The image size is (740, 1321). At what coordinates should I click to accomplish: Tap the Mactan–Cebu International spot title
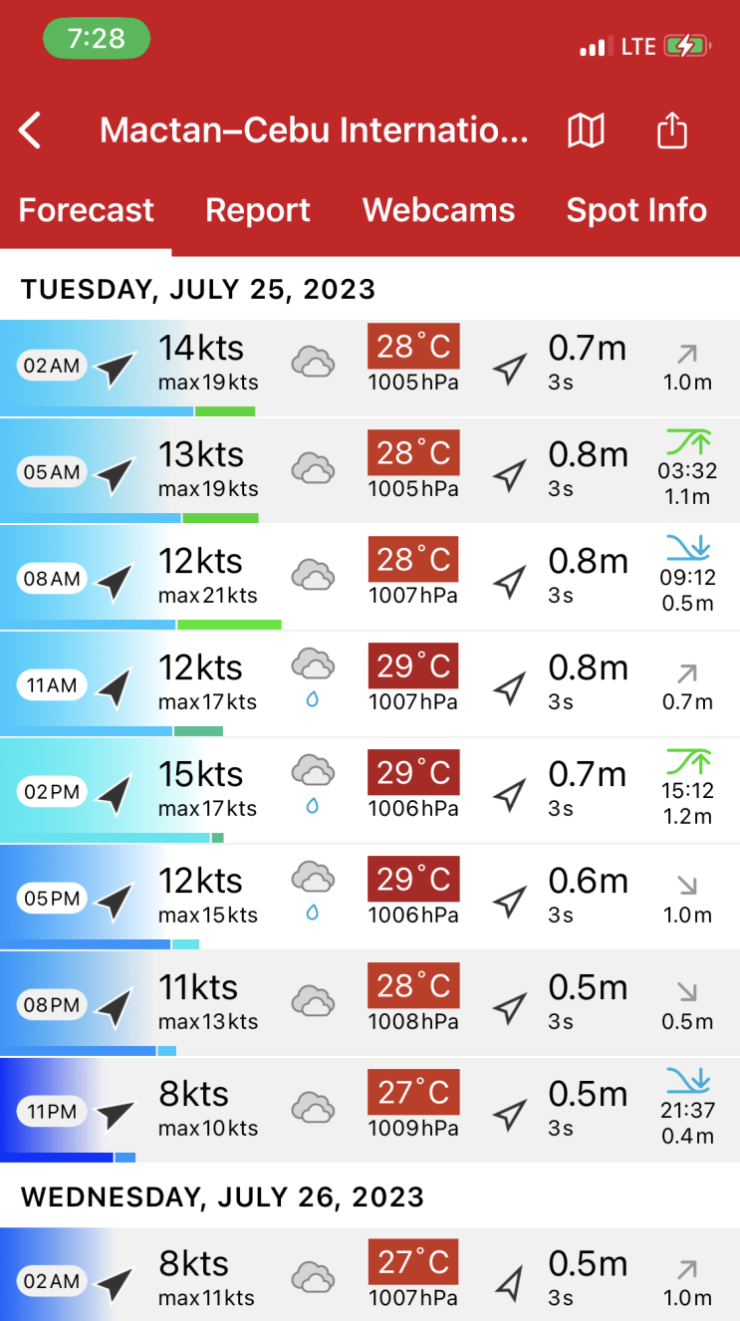[x=314, y=131]
